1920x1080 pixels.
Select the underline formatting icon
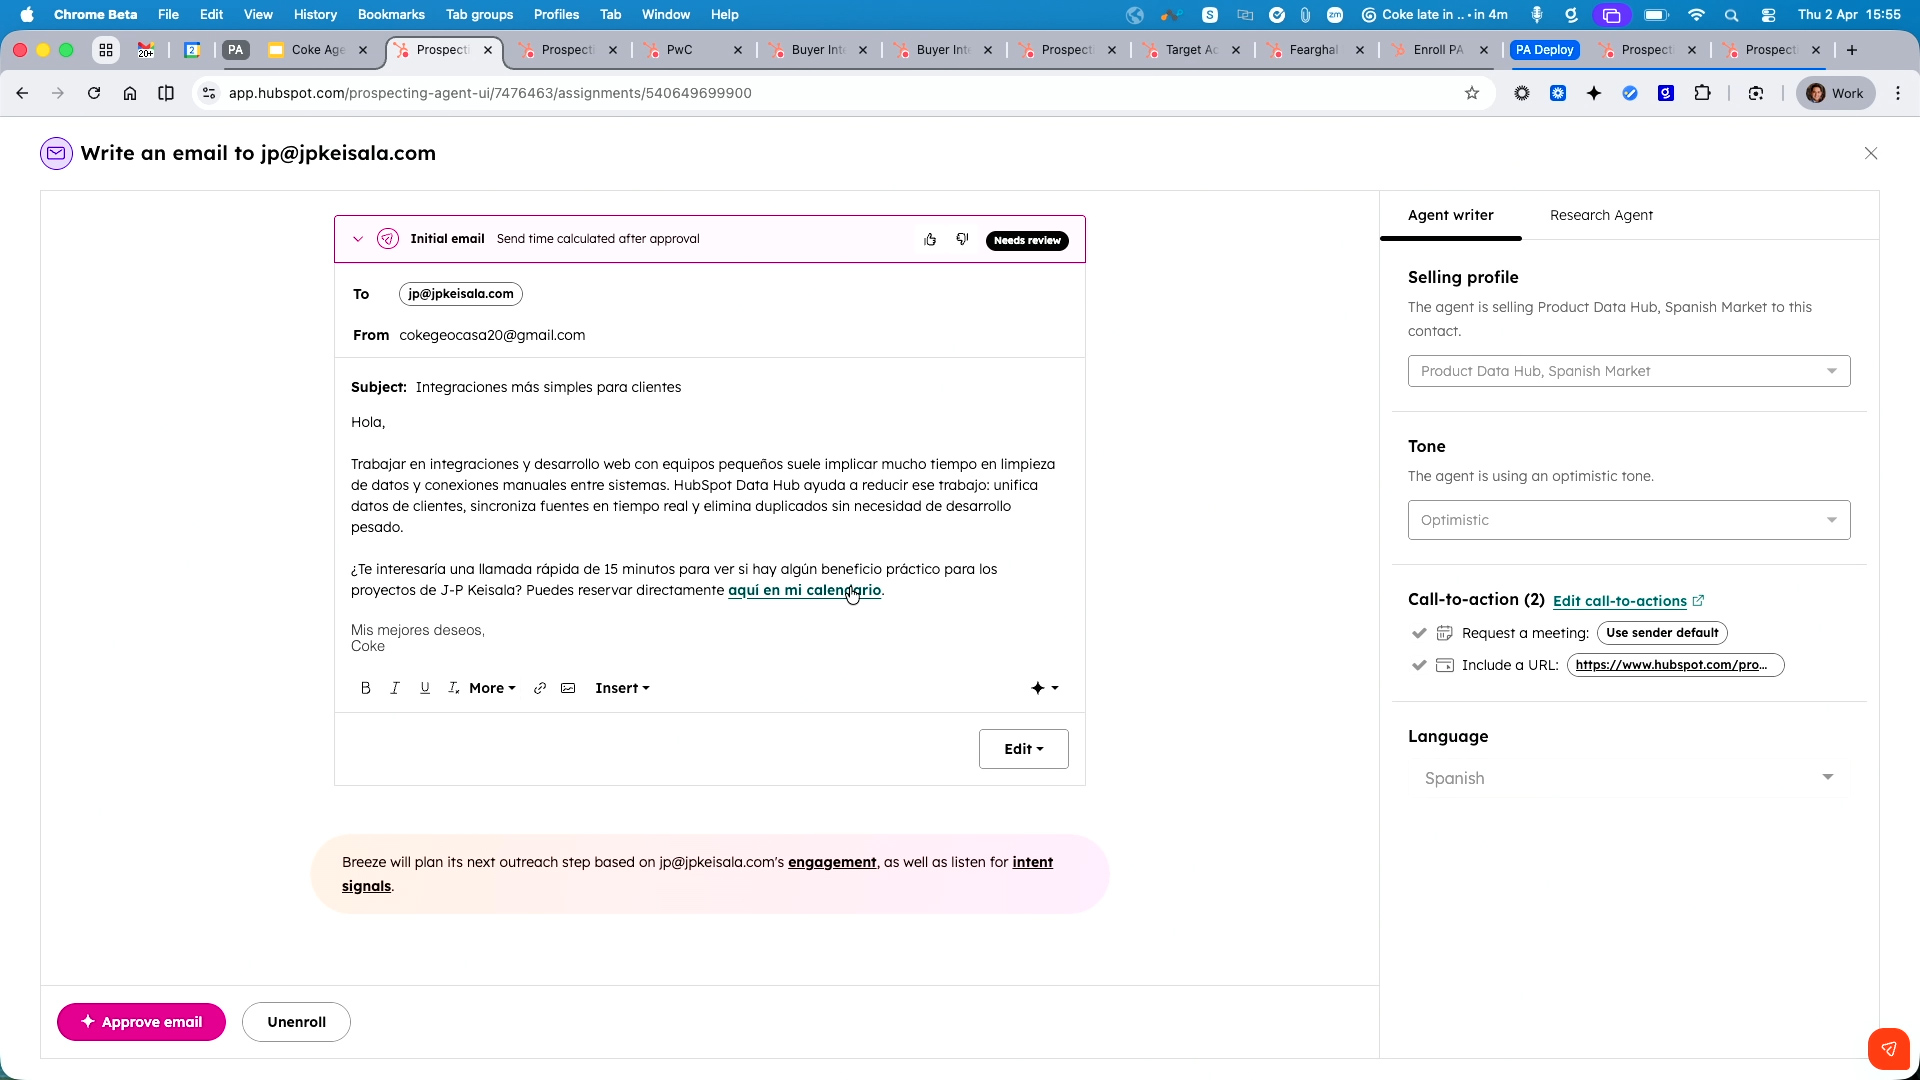pos(425,688)
